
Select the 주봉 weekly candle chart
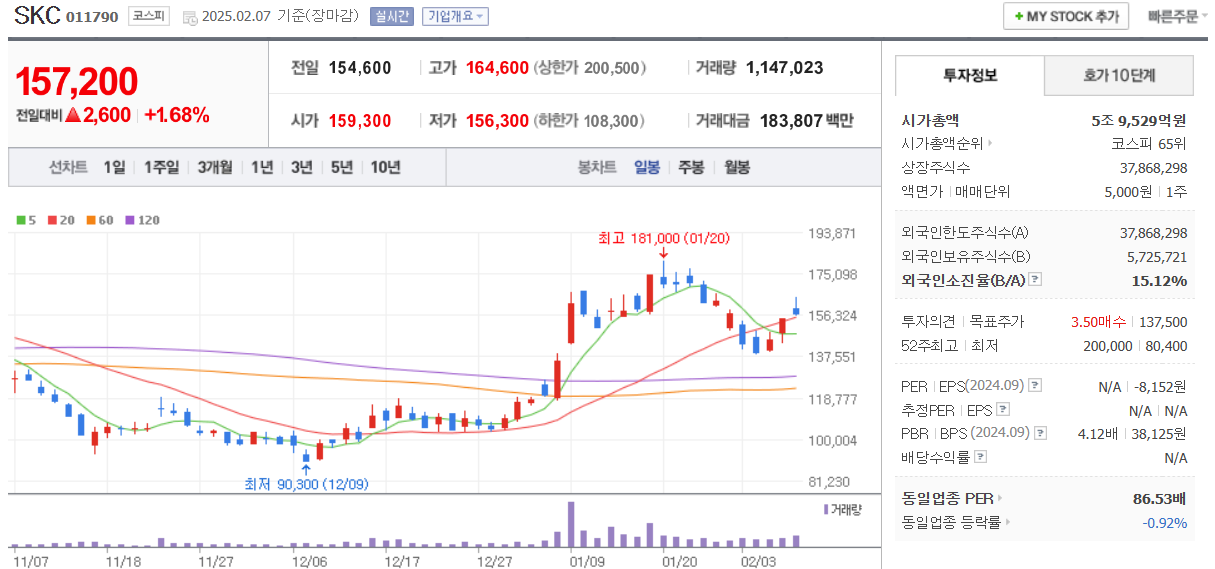tap(691, 167)
